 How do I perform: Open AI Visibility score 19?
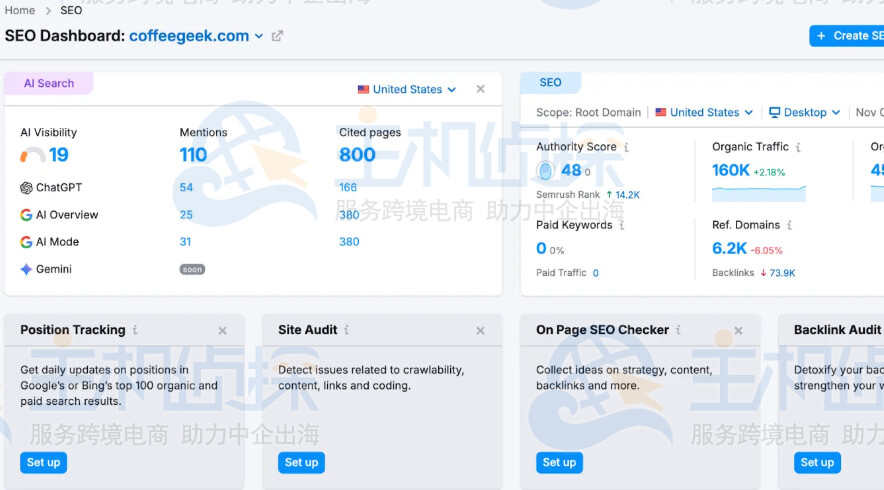pos(59,154)
